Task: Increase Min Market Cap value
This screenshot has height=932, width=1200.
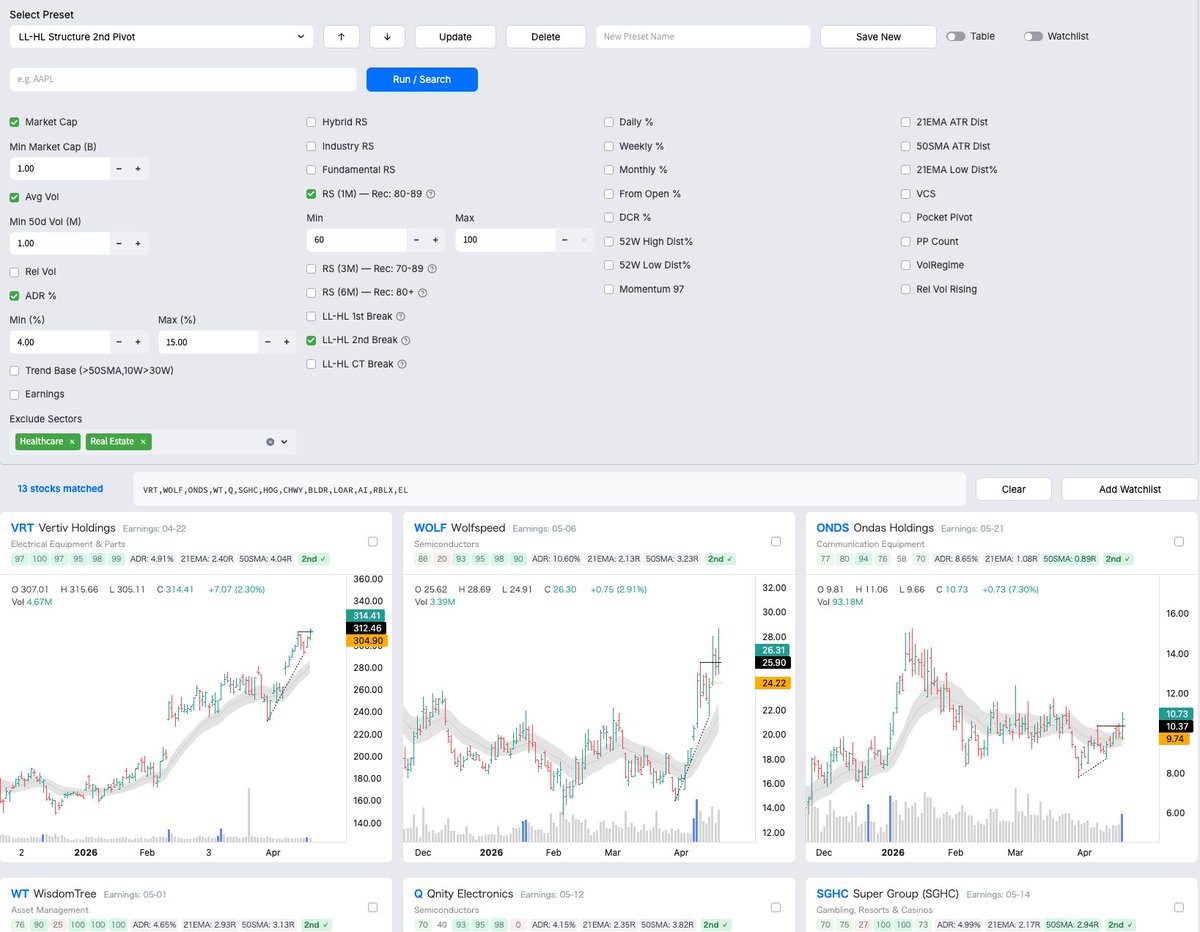Action: [138, 169]
